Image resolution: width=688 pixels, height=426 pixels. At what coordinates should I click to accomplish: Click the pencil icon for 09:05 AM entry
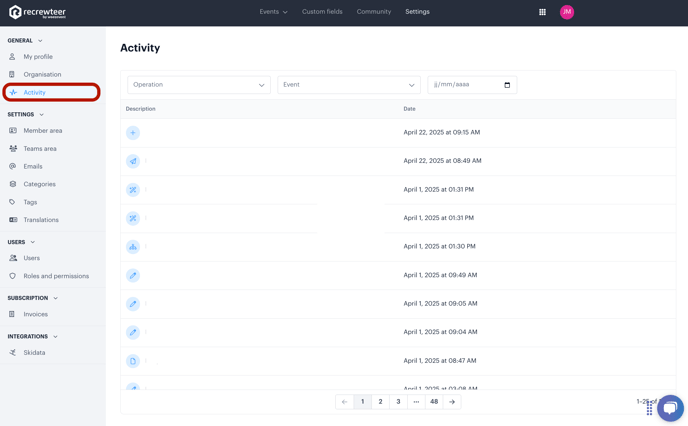(133, 304)
